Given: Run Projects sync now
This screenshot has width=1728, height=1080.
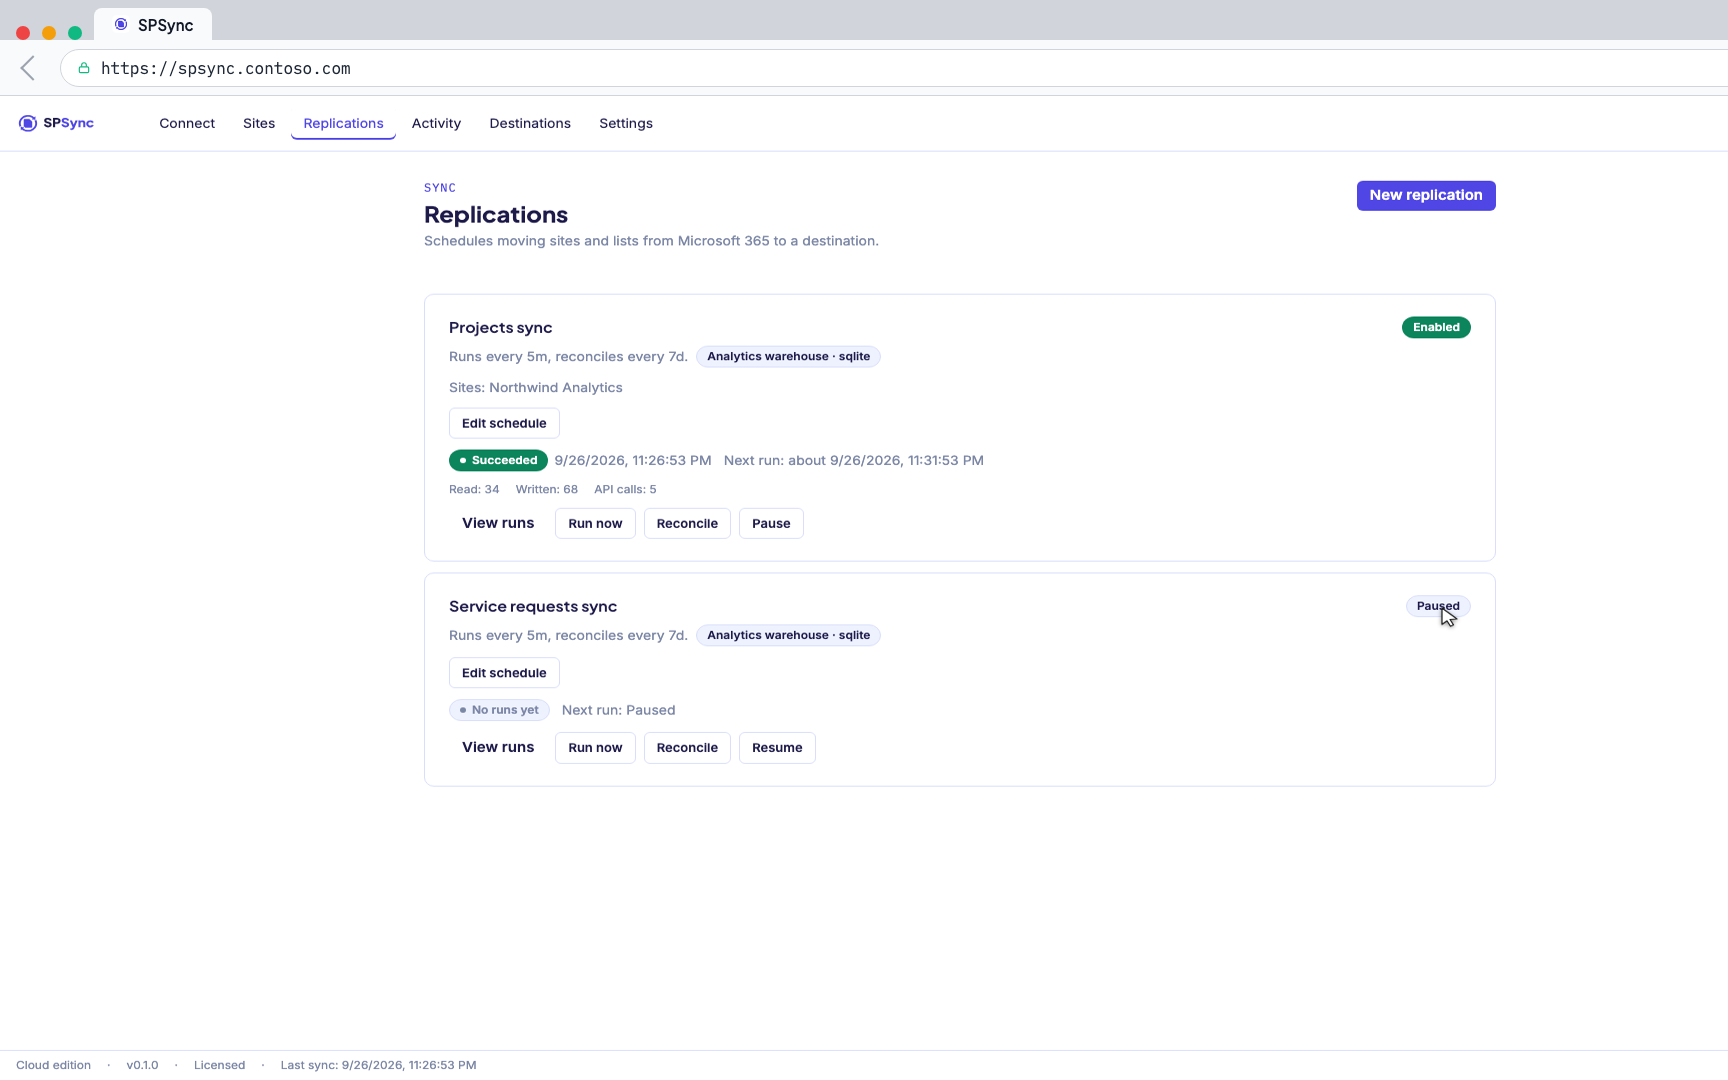Looking at the screenshot, I should [595, 523].
